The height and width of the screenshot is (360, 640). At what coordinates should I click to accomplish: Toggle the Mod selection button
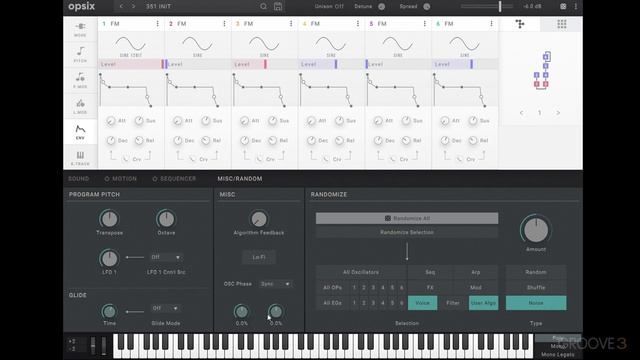(476, 287)
